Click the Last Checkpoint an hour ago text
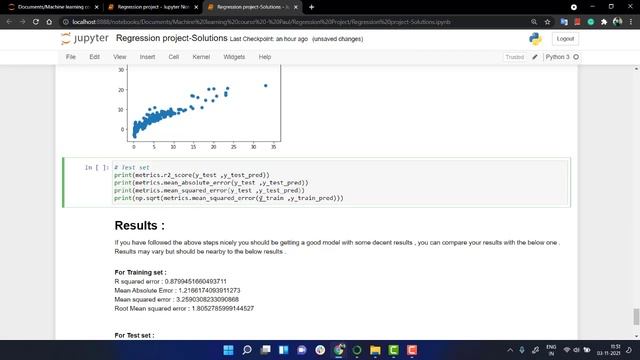Screen dimensions: 640x360 (x=269, y=39)
